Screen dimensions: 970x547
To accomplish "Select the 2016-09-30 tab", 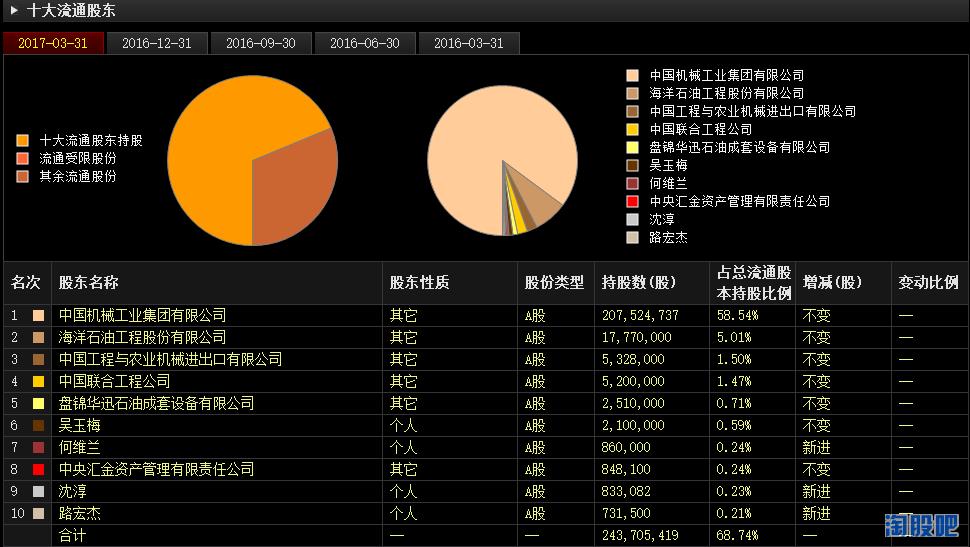I will 261,43.
